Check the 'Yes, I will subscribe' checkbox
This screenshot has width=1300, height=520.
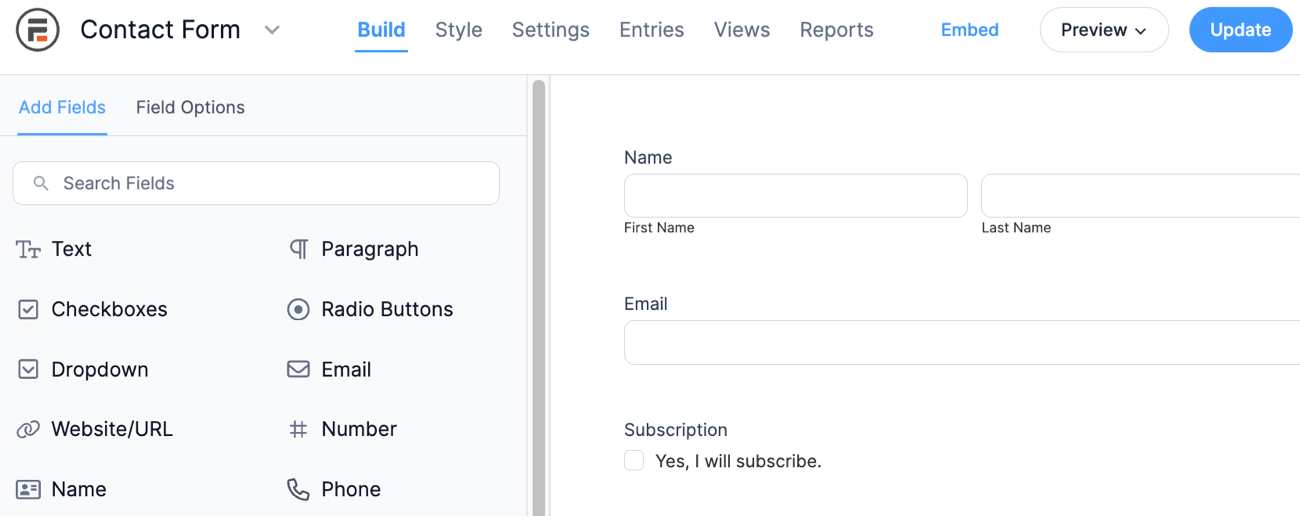pyautogui.click(x=634, y=460)
